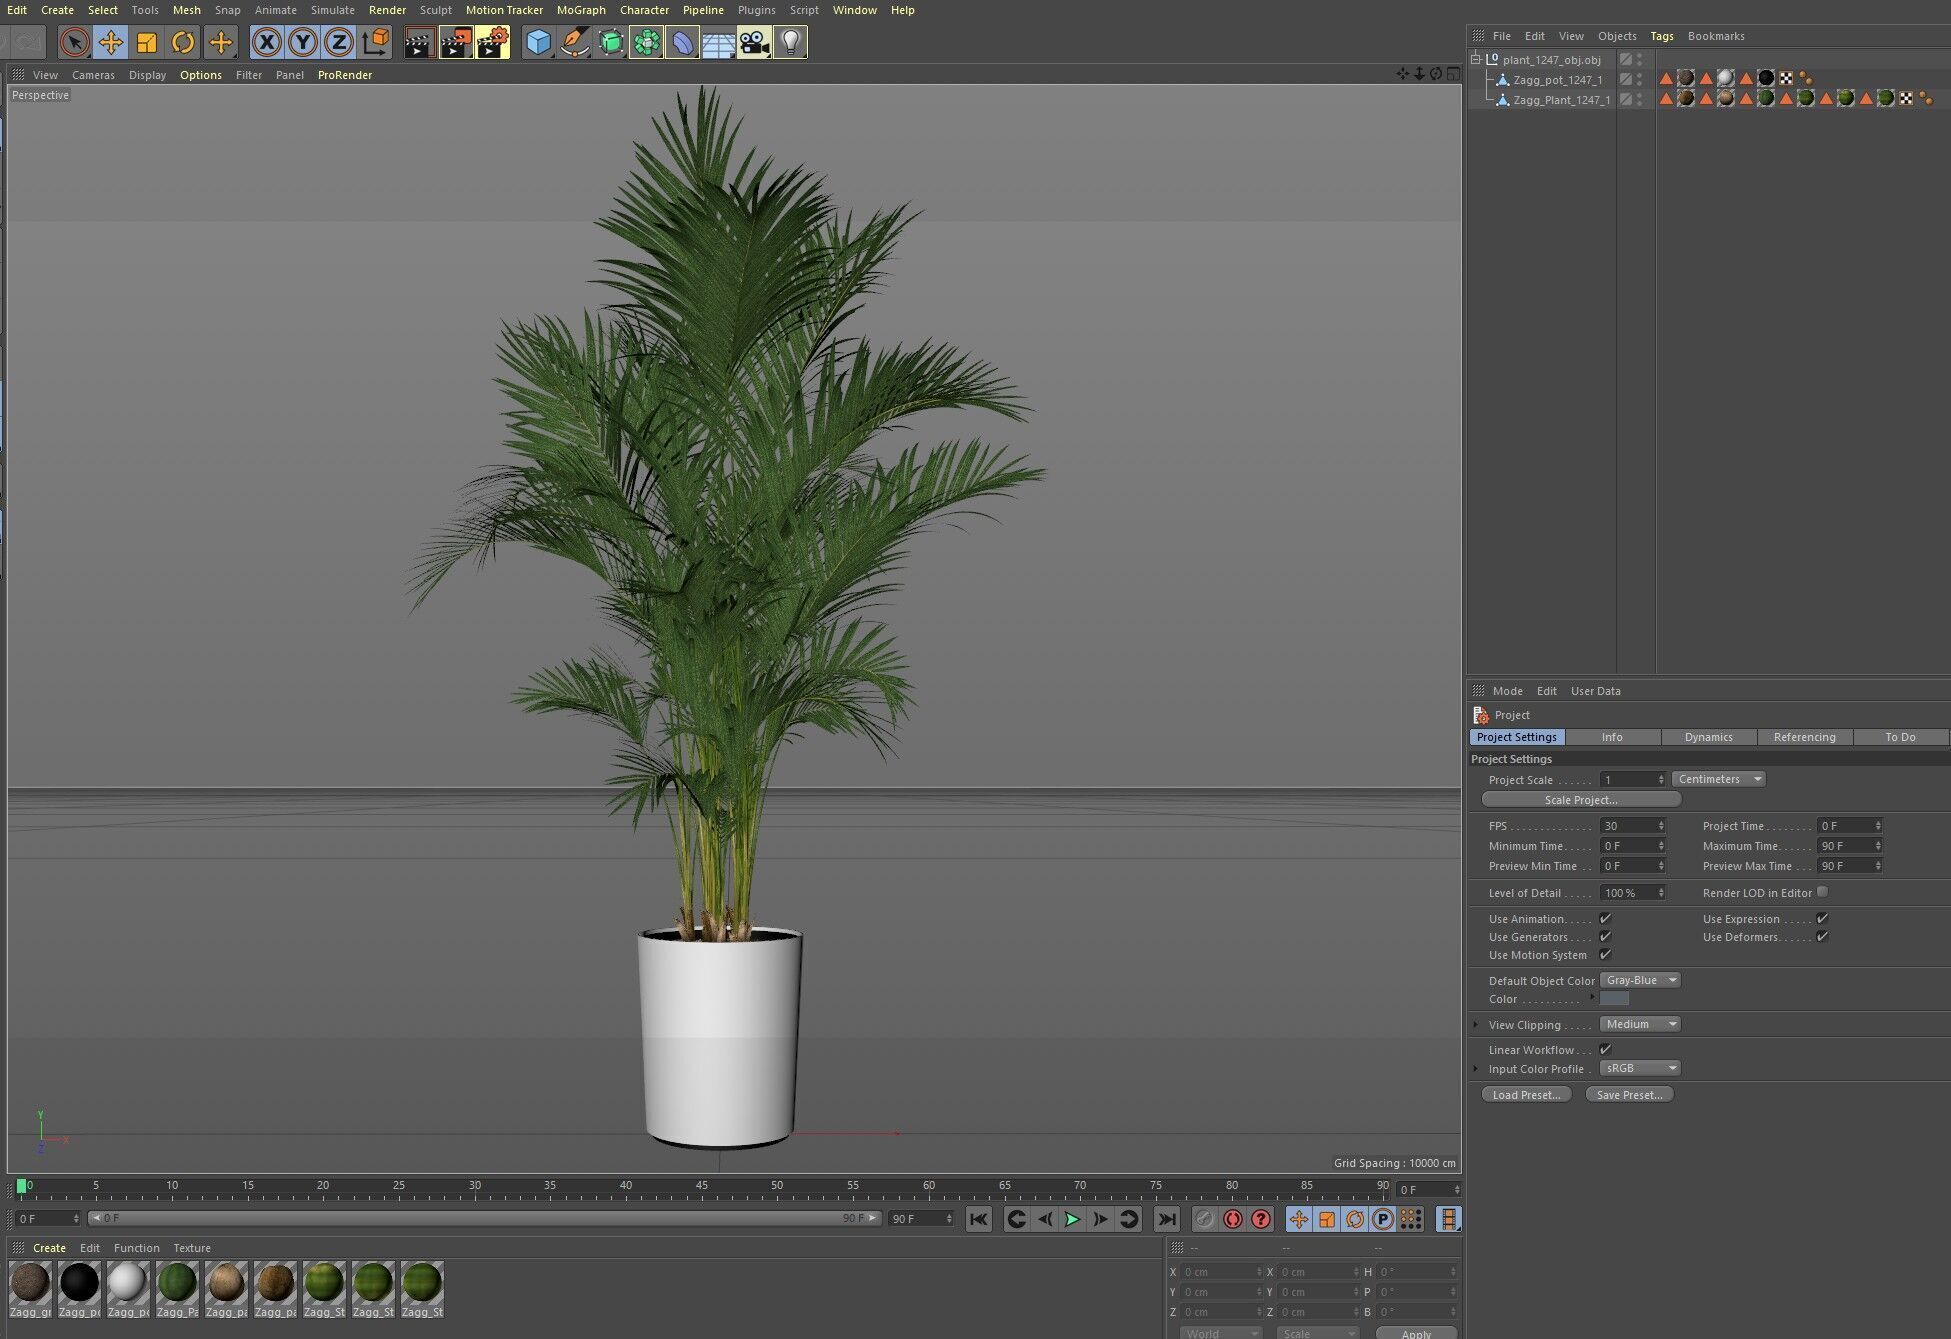The width and height of the screenshot is (1951, 1339).
Task: Add a Light bulb object
Action: (x=791, y=42)
